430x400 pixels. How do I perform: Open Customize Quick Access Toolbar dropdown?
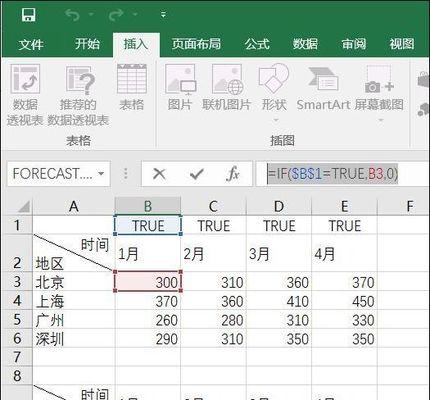(163, 15)
